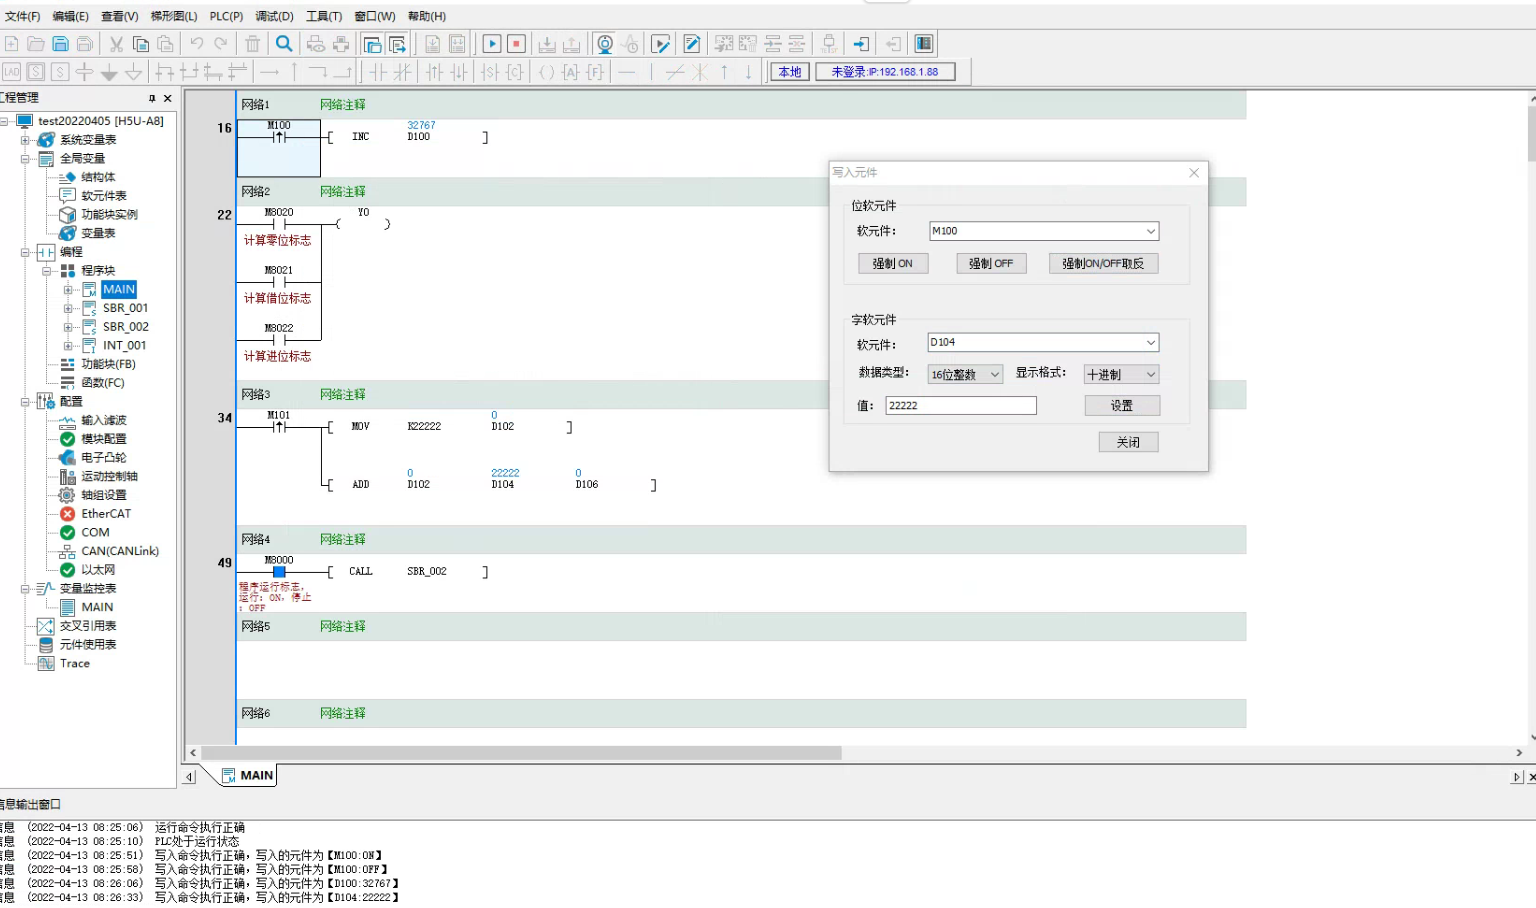Open the 文件(F) menu

coord(23,16)
